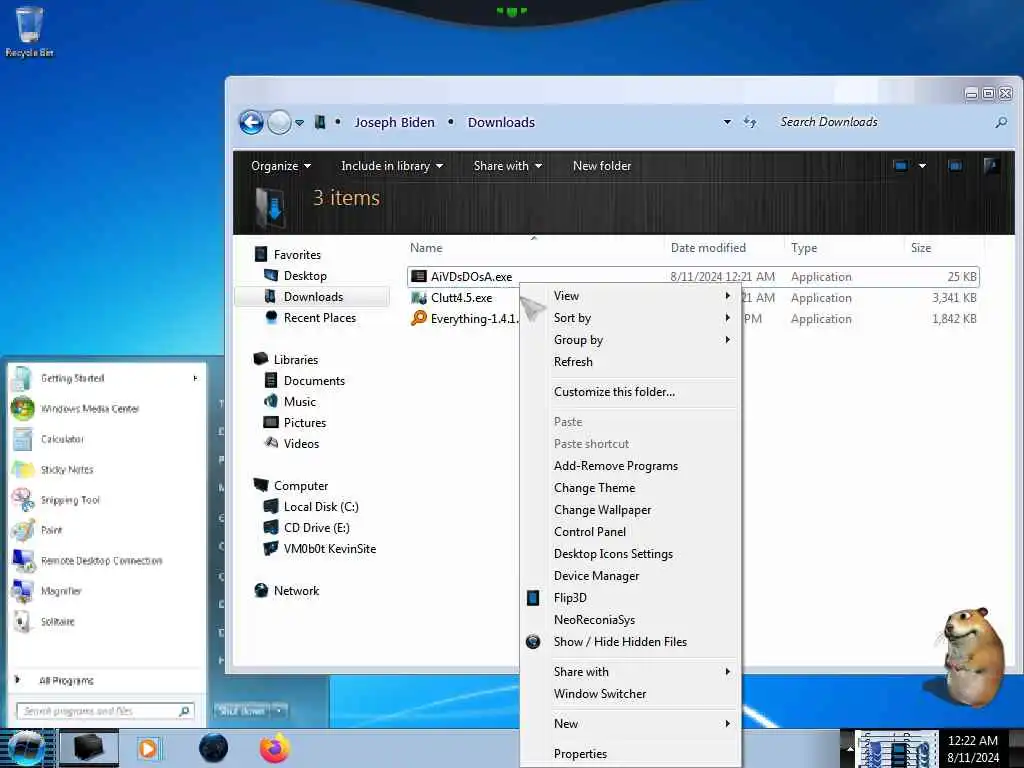Select Desktop in Favorites

point(305,276)
